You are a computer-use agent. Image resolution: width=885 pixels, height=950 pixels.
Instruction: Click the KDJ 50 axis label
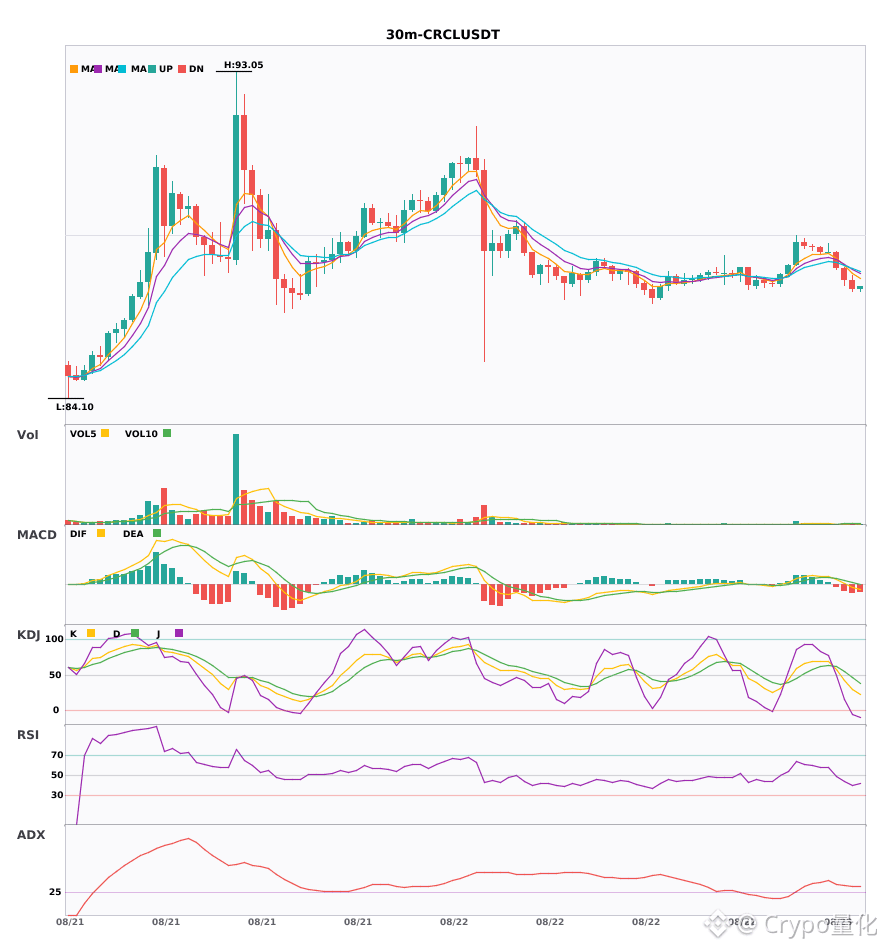[x=56, y=675]
